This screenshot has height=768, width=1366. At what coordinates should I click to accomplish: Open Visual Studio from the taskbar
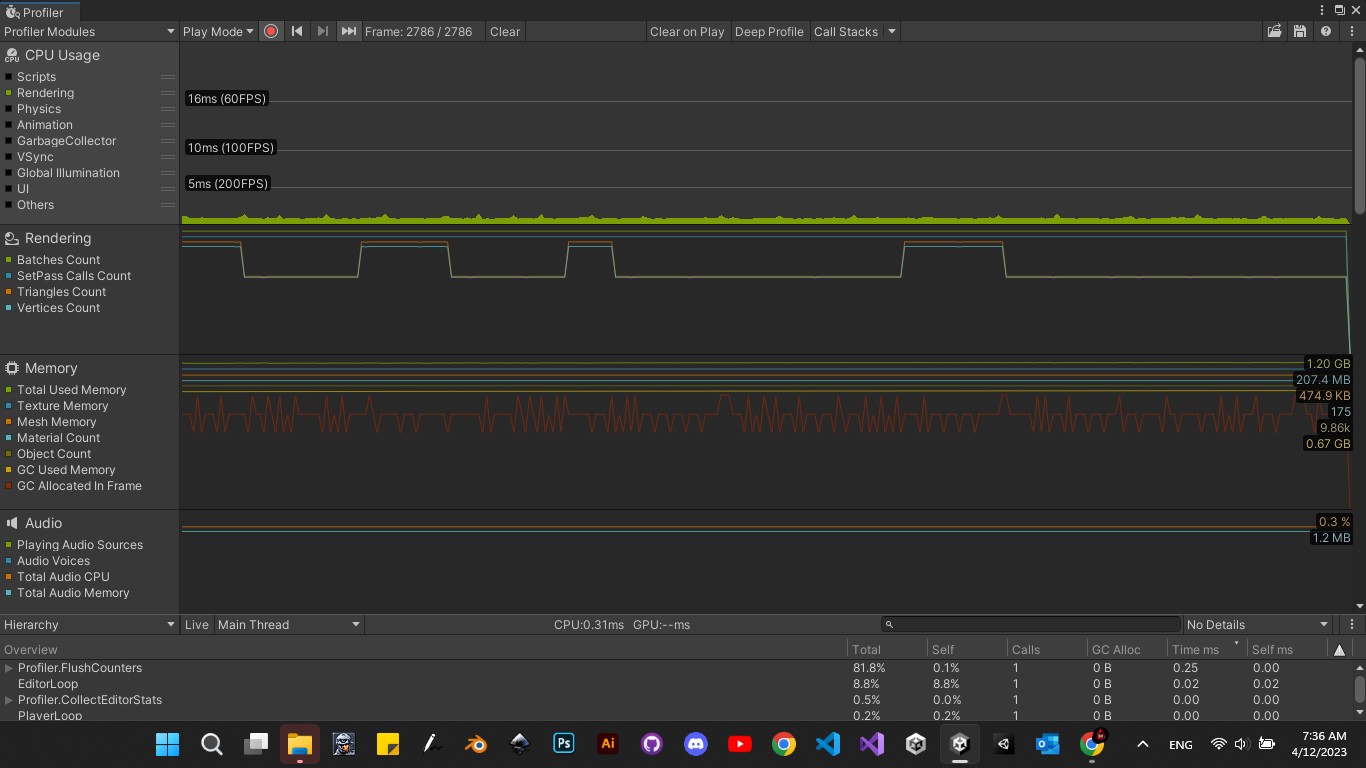[x=872, y=744]
